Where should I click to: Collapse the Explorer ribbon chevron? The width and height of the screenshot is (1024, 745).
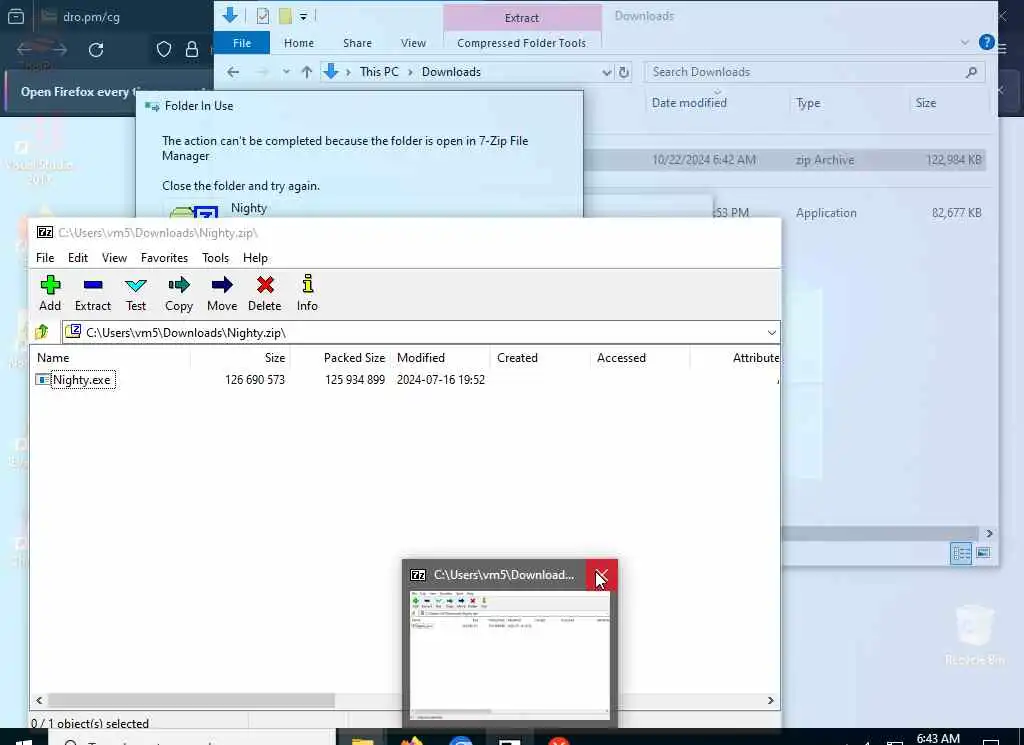click(965, 43)
